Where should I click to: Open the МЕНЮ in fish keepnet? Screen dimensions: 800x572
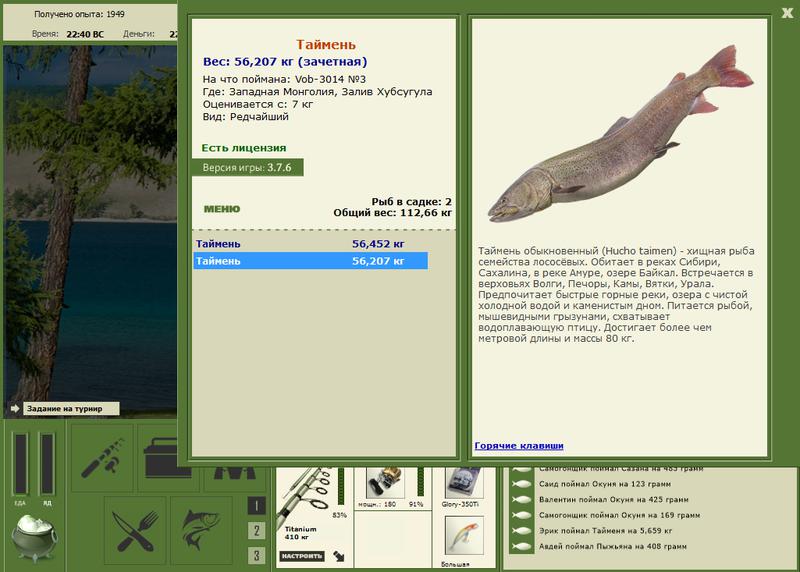pos(222,209)
